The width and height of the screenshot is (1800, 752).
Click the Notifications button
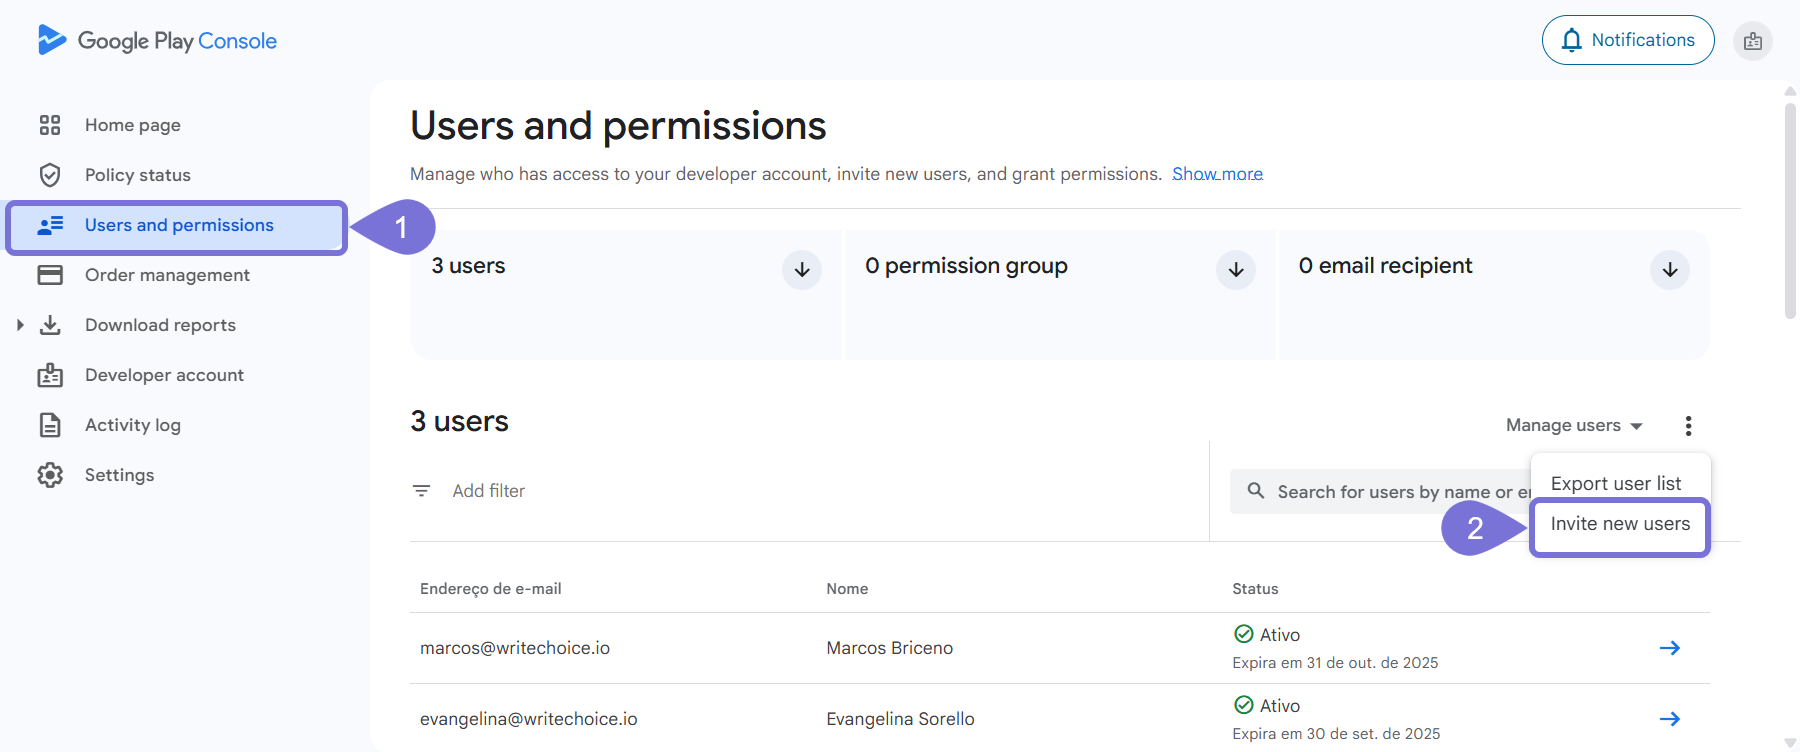click(1627, 40)
